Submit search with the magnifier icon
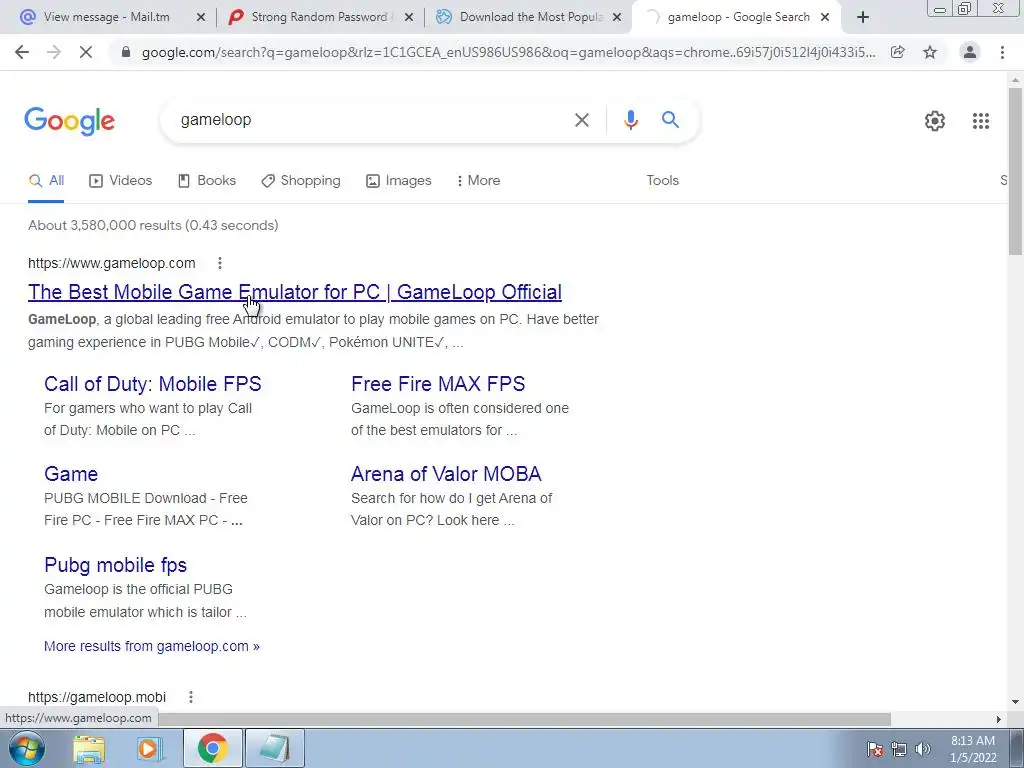Image resolution: width=1024 pixels, height=768 pixels. tap(670, 120)
